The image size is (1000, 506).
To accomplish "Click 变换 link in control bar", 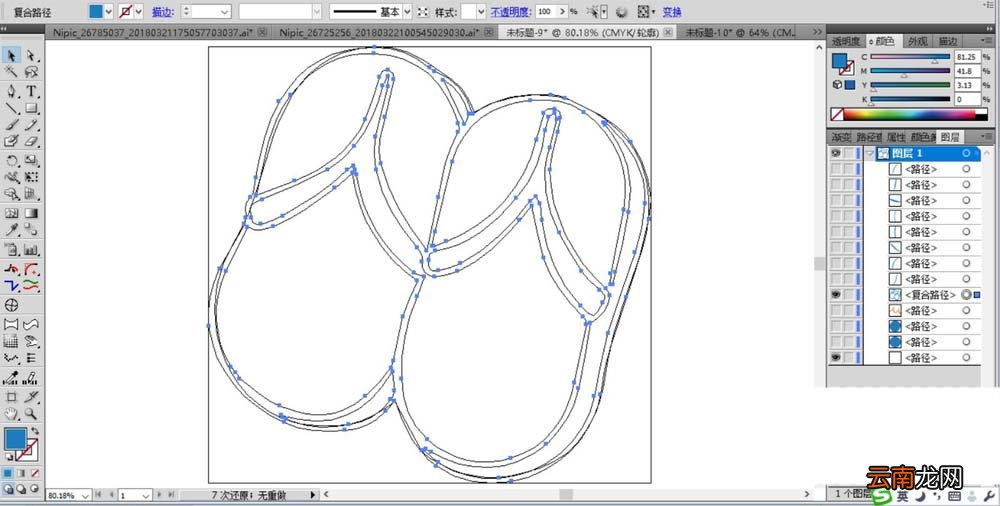I will click(672, 11).
